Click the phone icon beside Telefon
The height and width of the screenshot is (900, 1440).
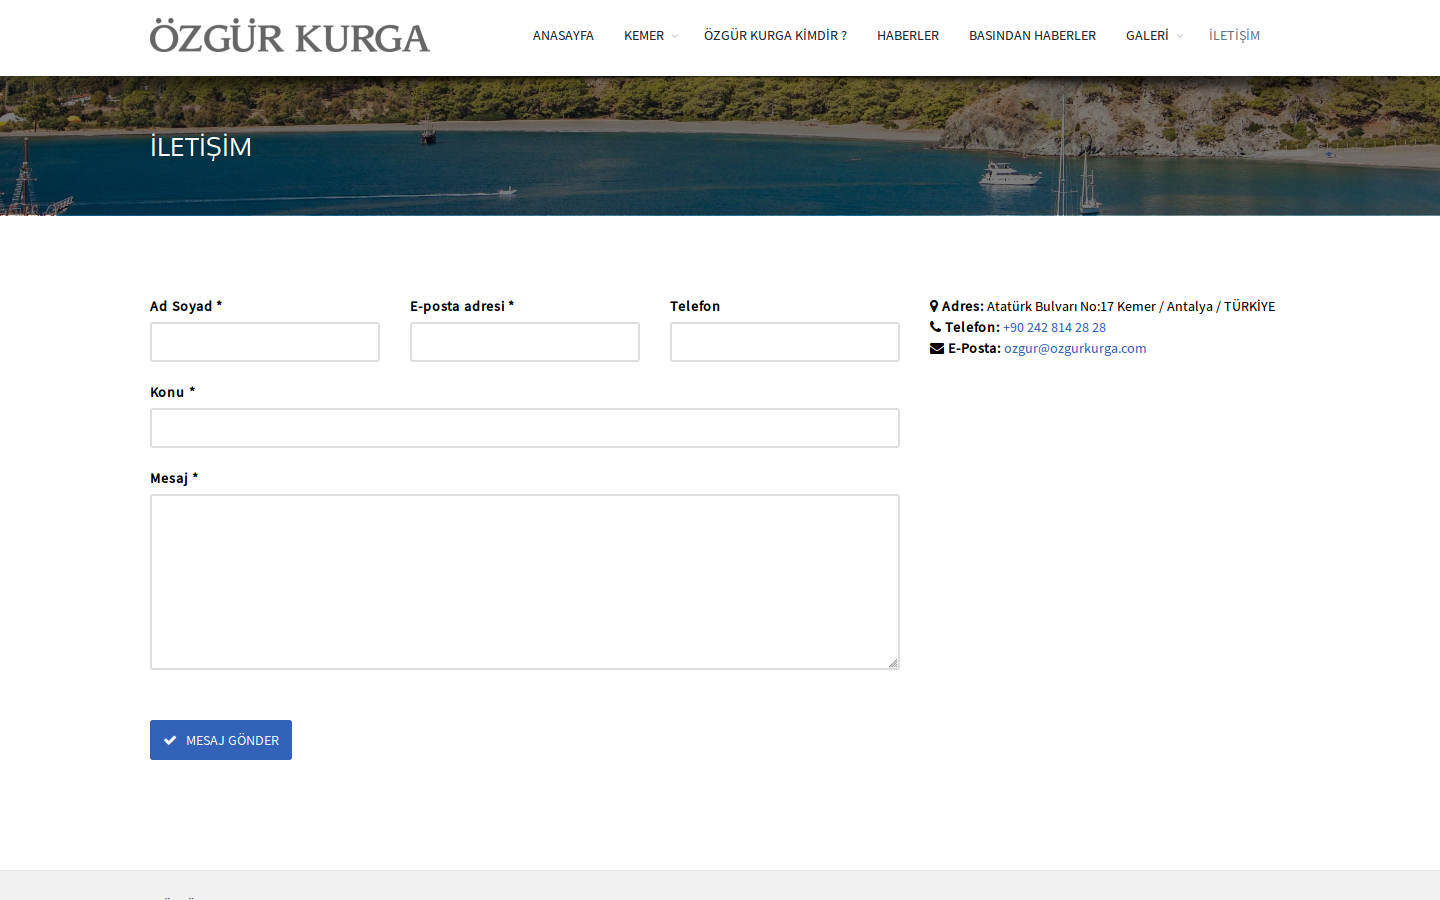(936, 327)
